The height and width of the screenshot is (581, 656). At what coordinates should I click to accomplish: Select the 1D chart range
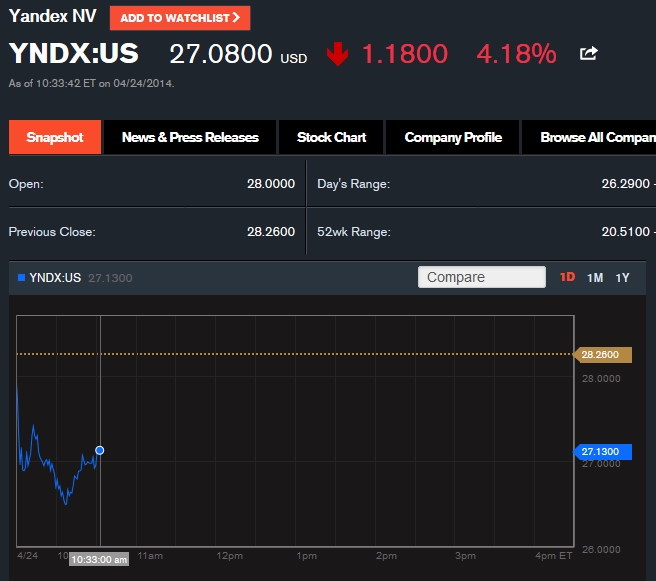[567, 277]
